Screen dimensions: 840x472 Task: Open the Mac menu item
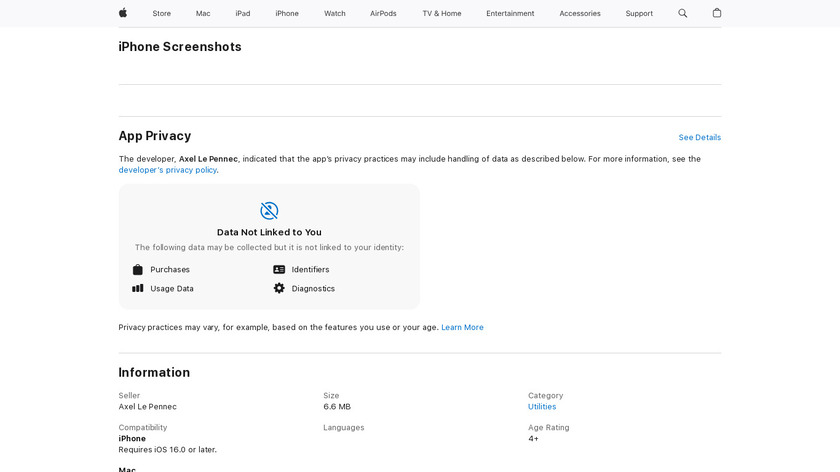click(x=203, y=13)
